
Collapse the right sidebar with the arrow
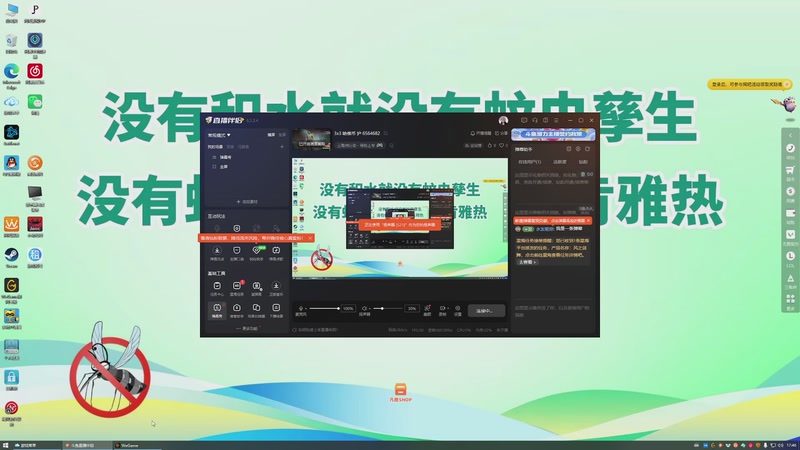tap(790, 135)
